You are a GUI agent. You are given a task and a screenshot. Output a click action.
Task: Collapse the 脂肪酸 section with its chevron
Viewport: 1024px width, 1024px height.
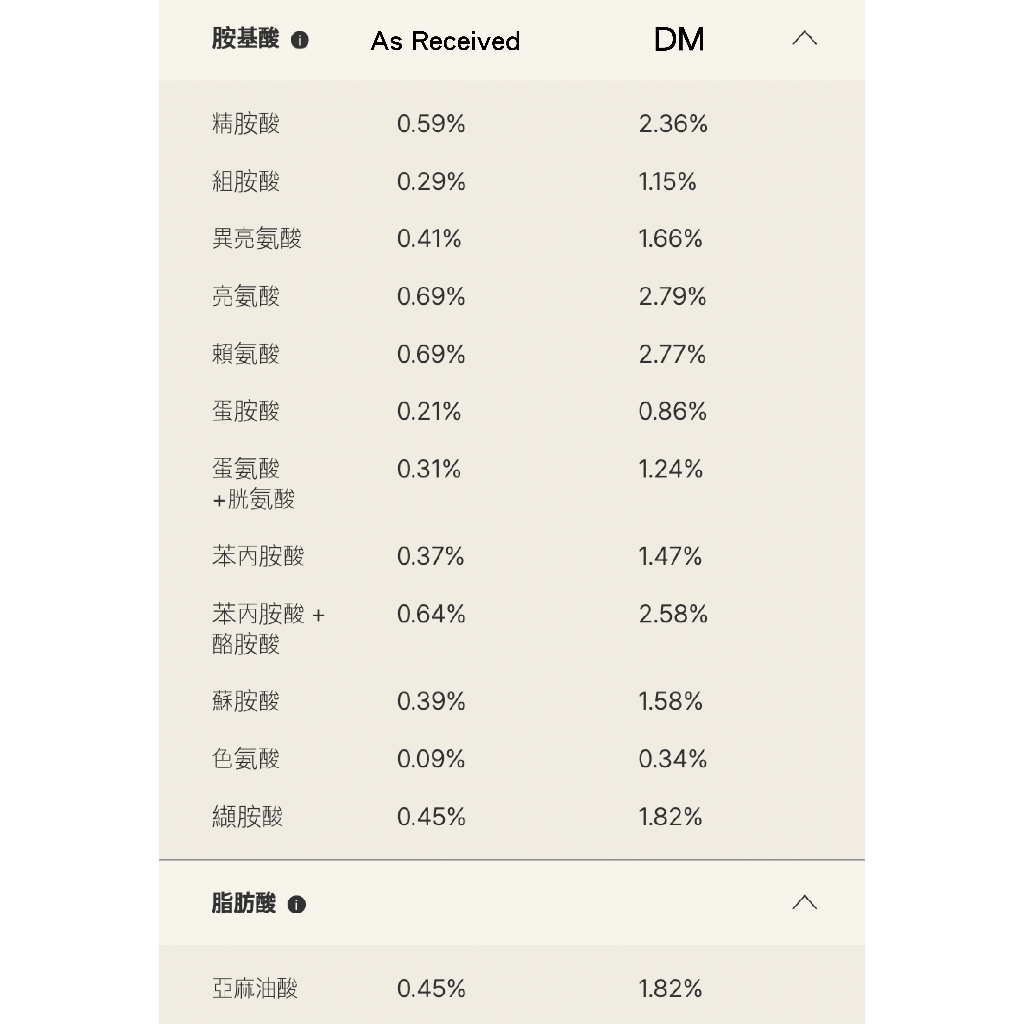804,903
